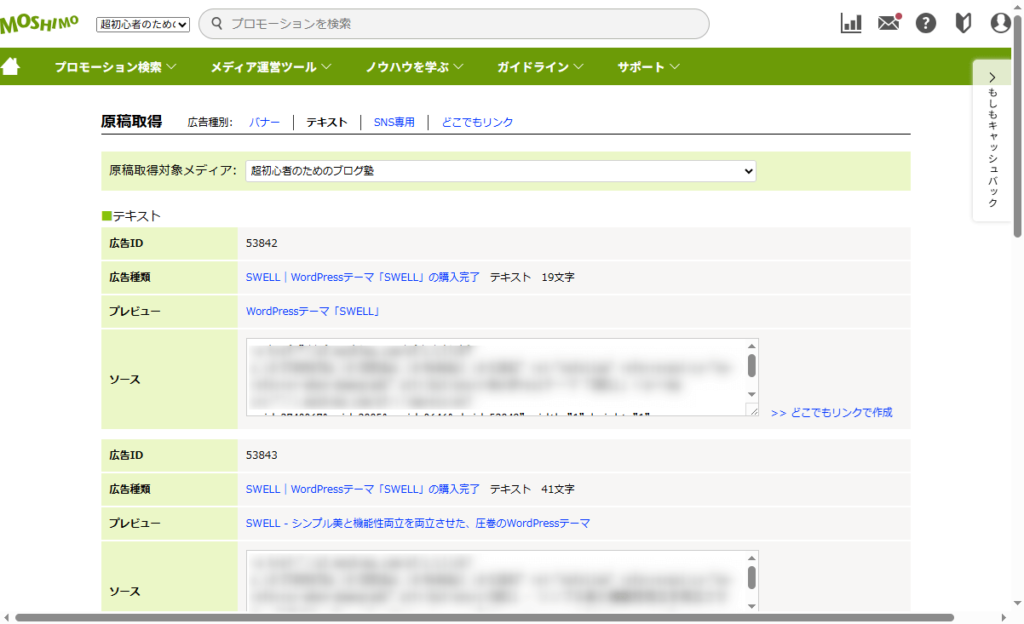This screenshot has height=624, width=1024.
Task: Click ad ID value 53842
Action: [262, 243]
